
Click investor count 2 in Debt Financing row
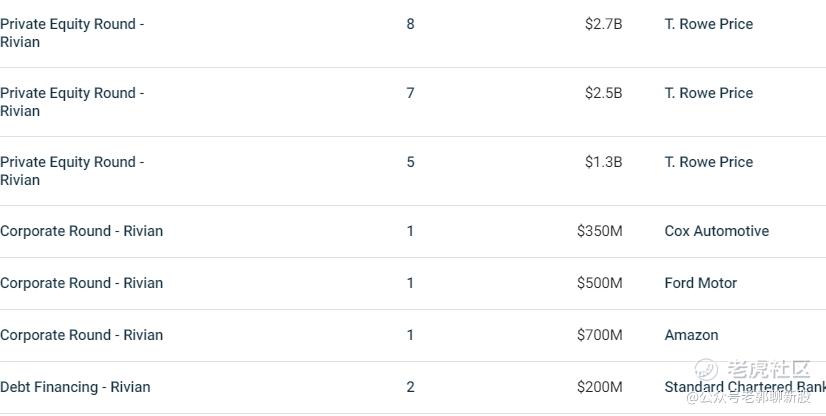pyautogui.click(x=410, y=387)
